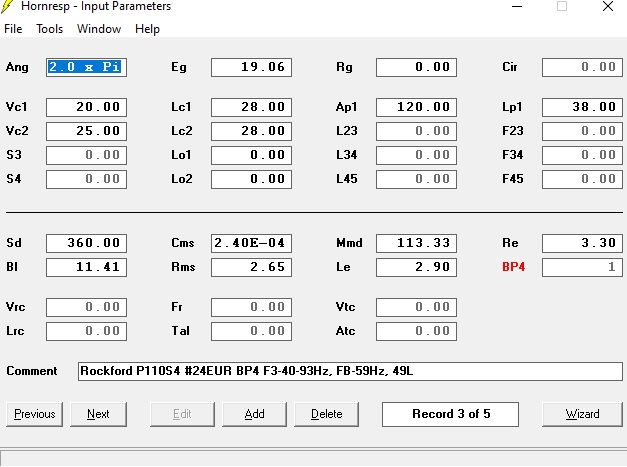The height and width of the screenshot is (467, 627).
Task: Click the Cms field with 2.40E-04
Action: tap(252, 243)
